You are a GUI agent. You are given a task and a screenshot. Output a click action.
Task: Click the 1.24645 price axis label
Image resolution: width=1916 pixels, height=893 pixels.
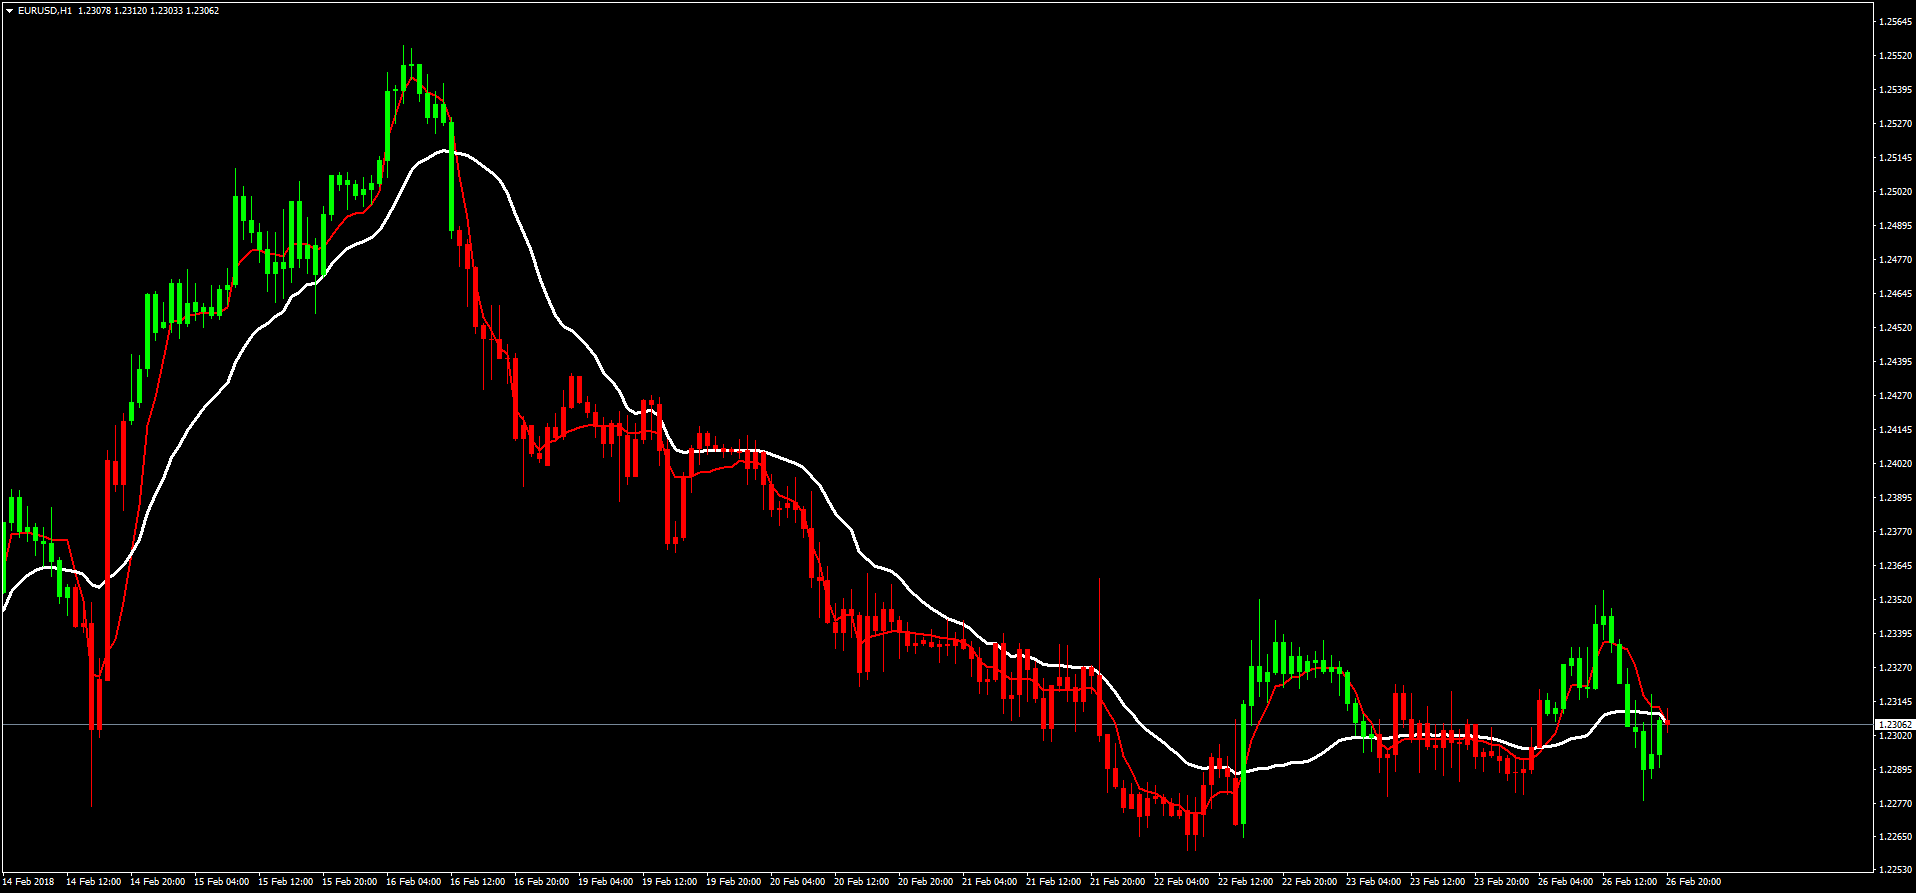pos(1896,294)
